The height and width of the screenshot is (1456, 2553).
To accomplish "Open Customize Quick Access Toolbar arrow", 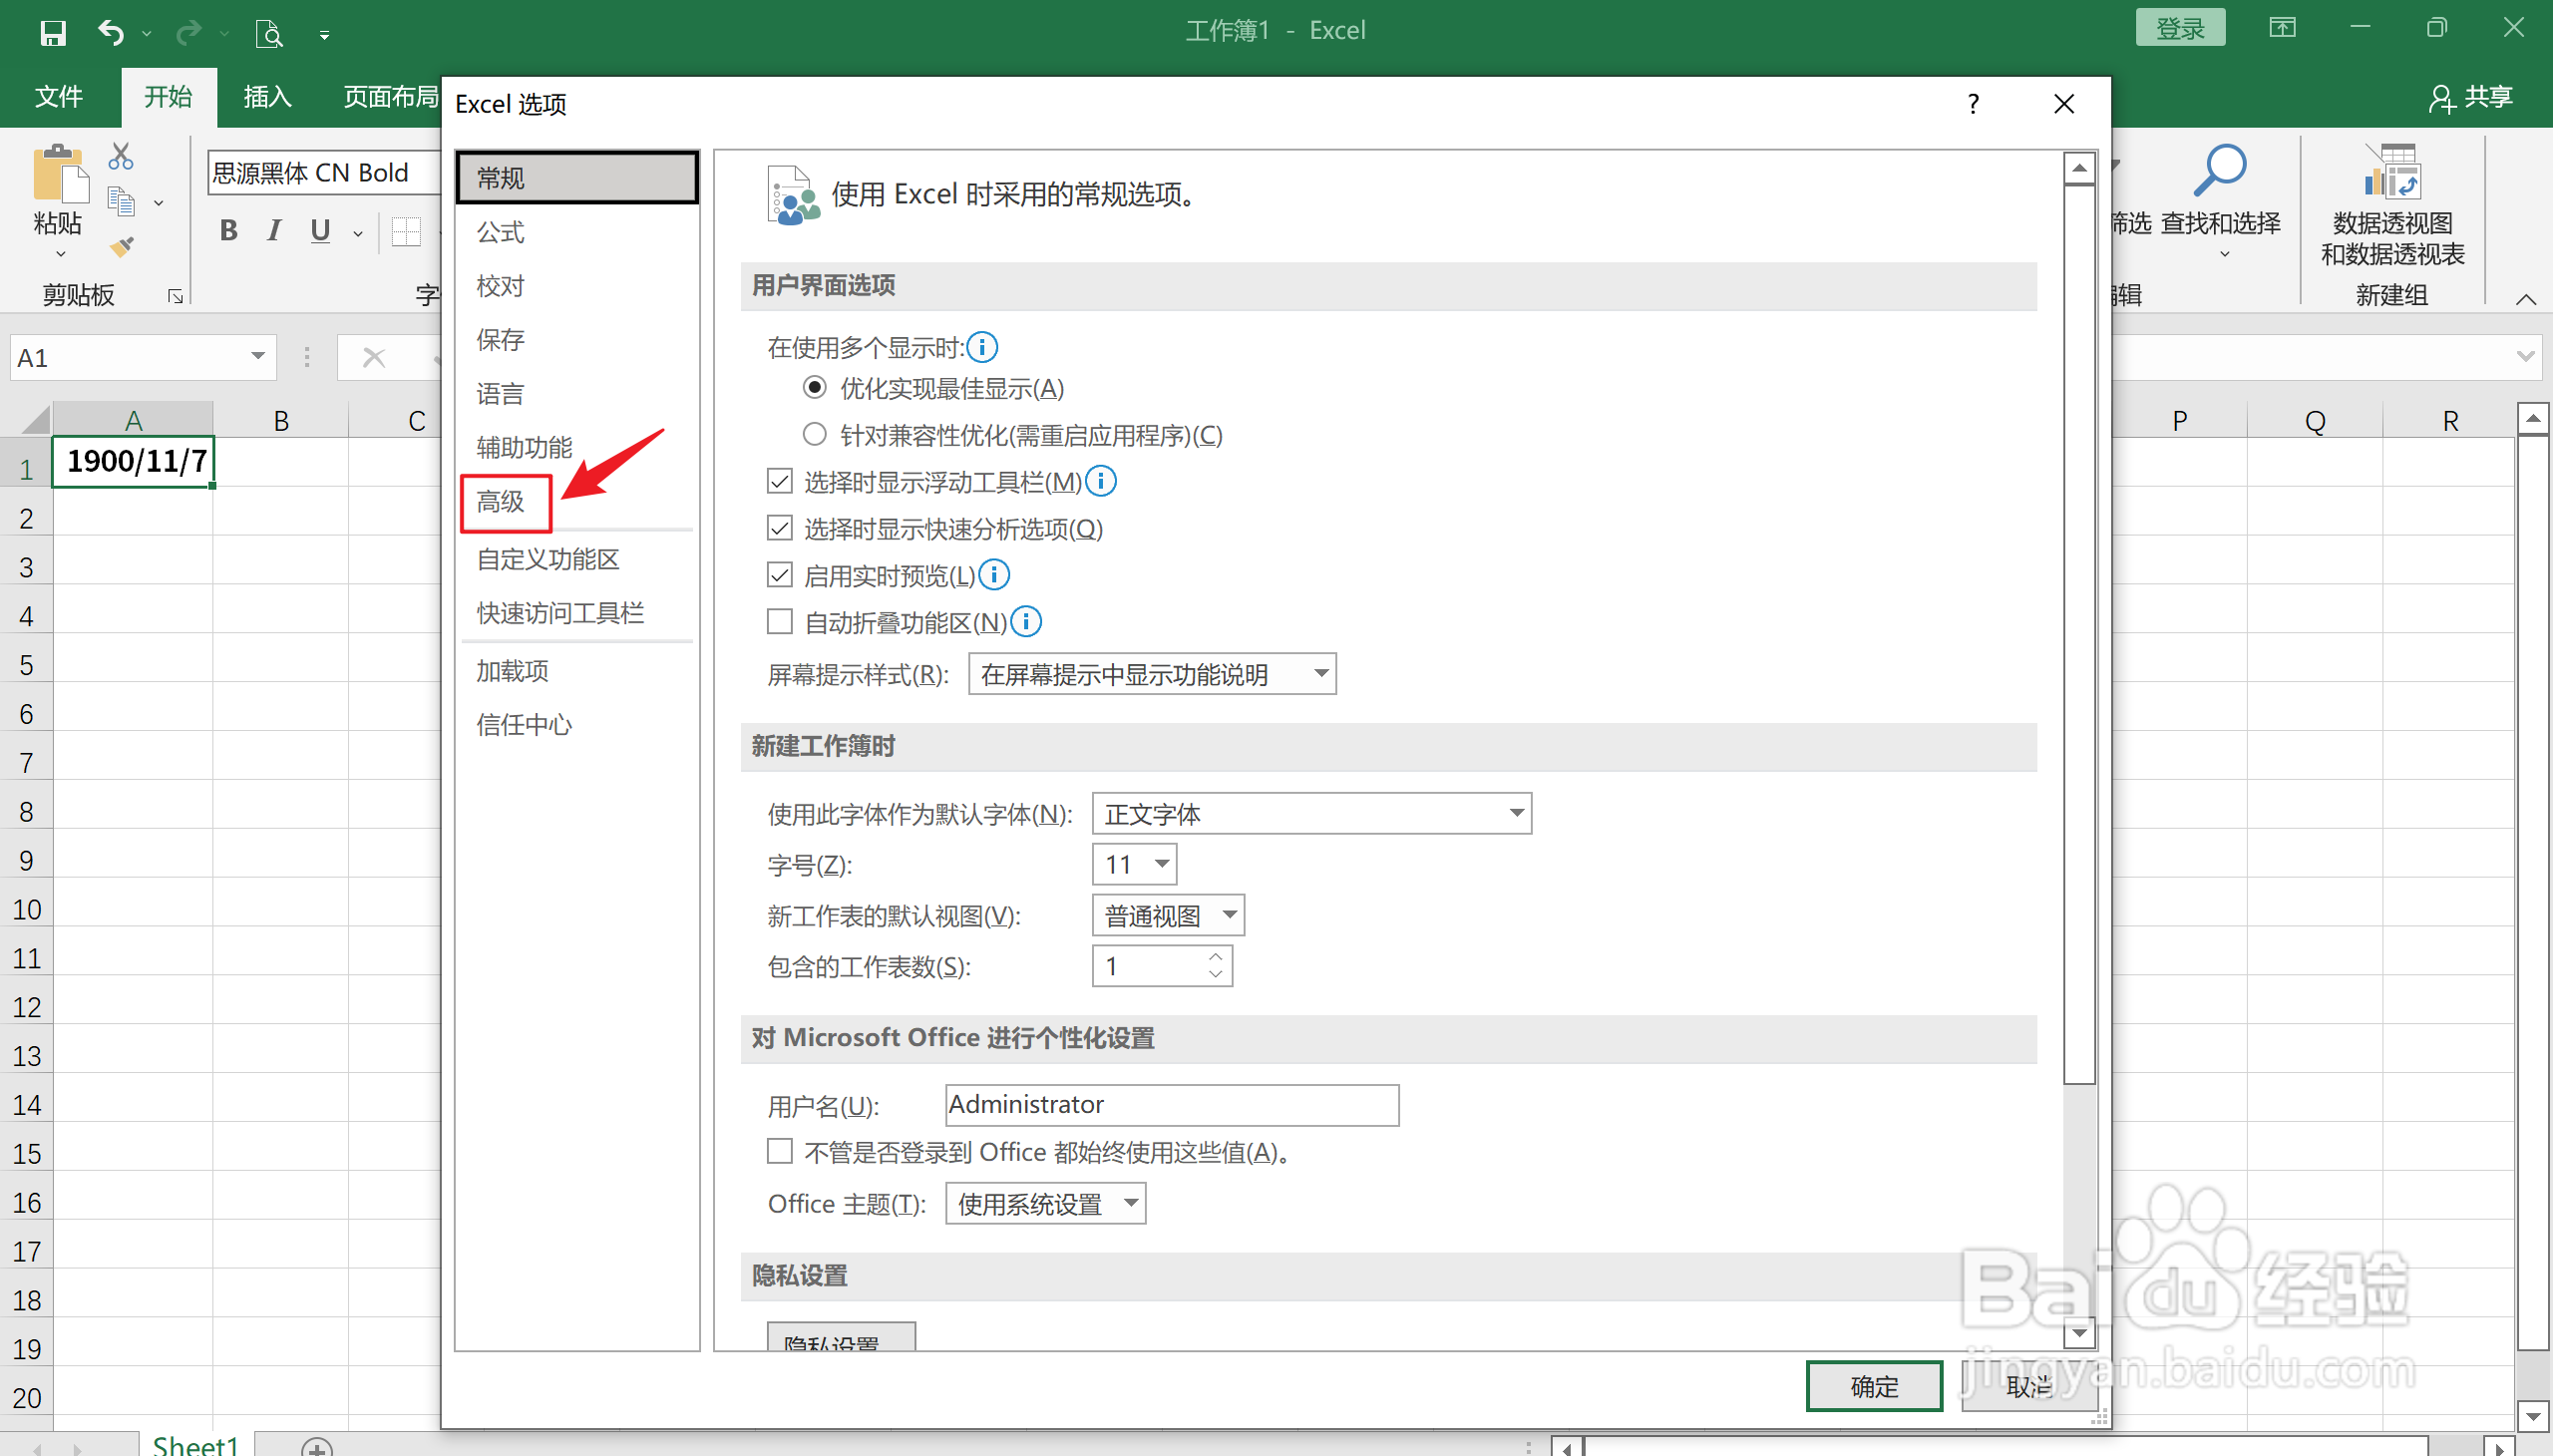I will [x=324, y=35].
